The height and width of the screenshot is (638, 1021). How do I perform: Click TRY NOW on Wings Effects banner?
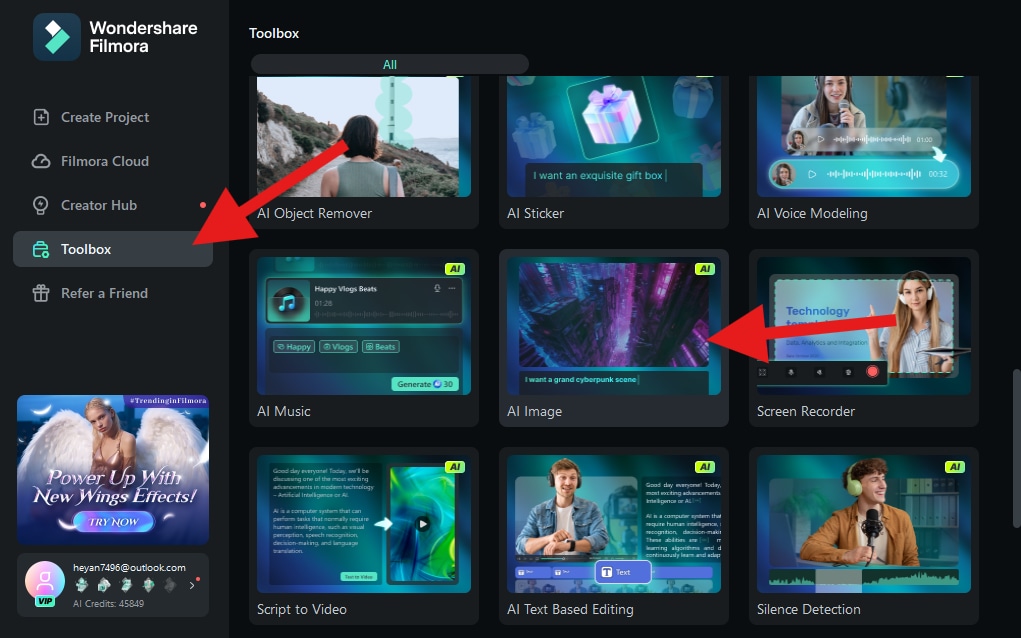pos(114,521)
